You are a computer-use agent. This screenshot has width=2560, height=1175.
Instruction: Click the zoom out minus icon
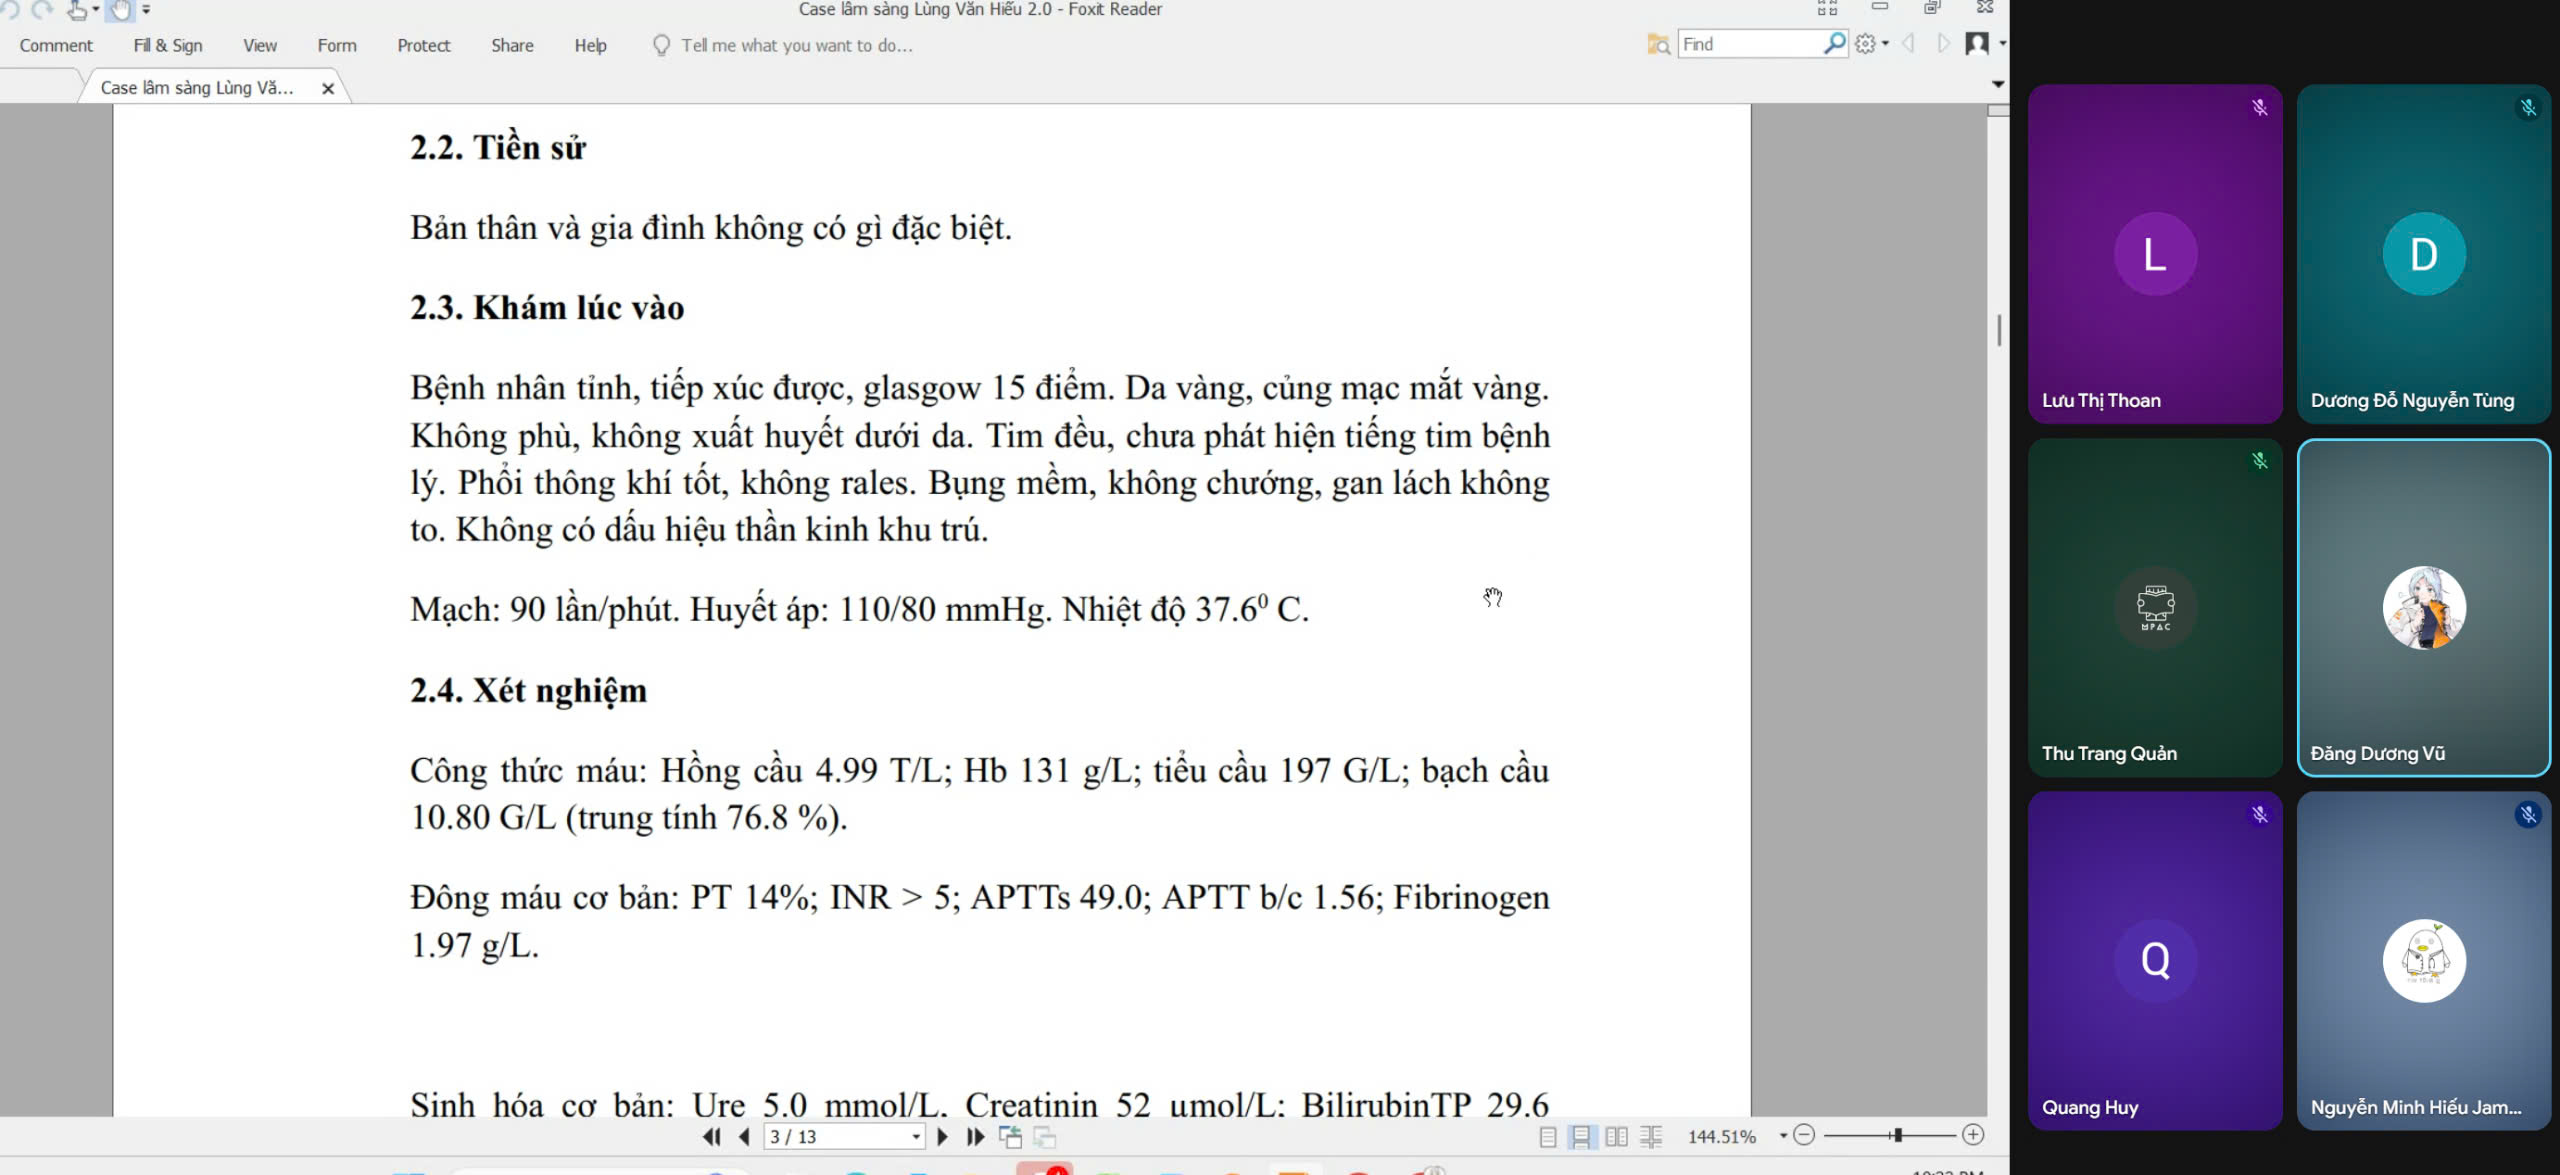(1804, 1135)
